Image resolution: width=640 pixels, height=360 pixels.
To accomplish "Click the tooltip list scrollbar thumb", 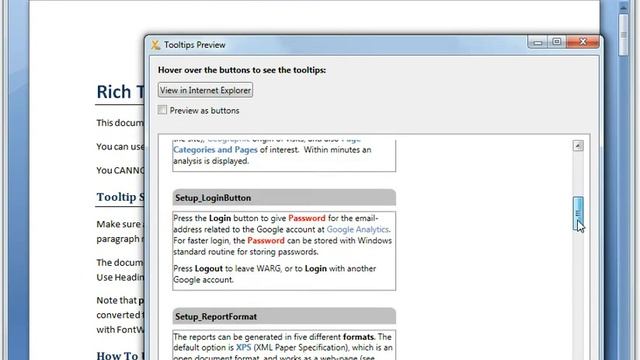I will click(578, 213).
